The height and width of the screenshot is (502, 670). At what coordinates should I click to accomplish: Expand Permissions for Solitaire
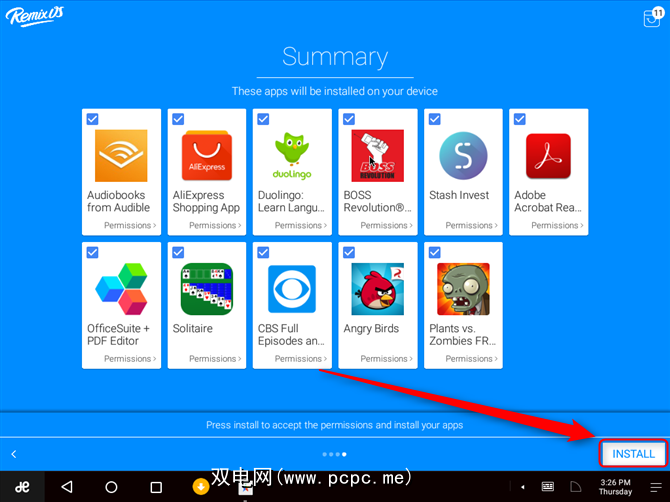pos(215,358)
